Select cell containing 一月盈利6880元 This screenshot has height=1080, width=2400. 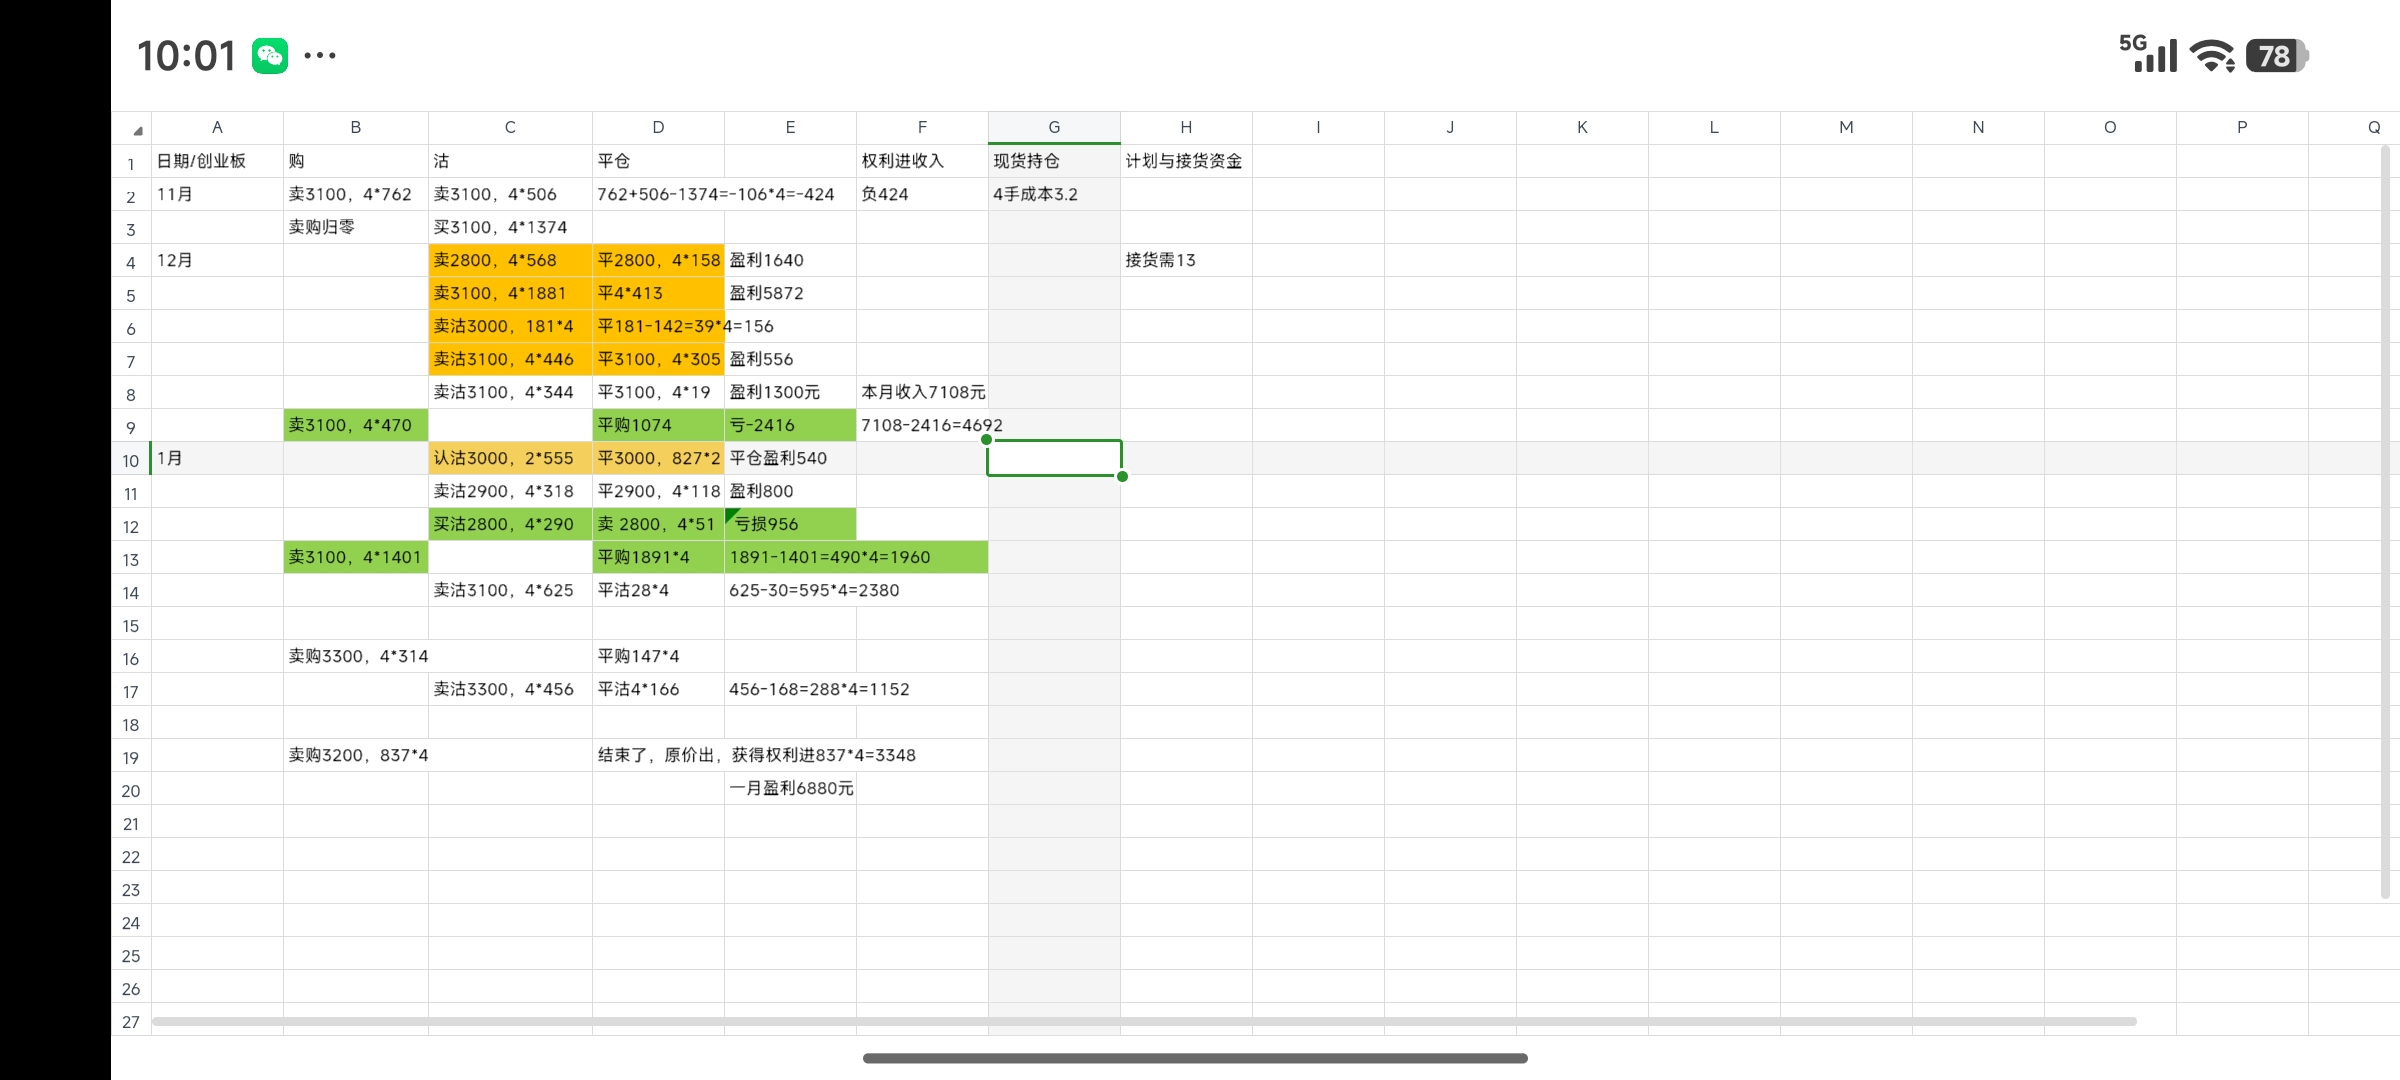(790, 788)
